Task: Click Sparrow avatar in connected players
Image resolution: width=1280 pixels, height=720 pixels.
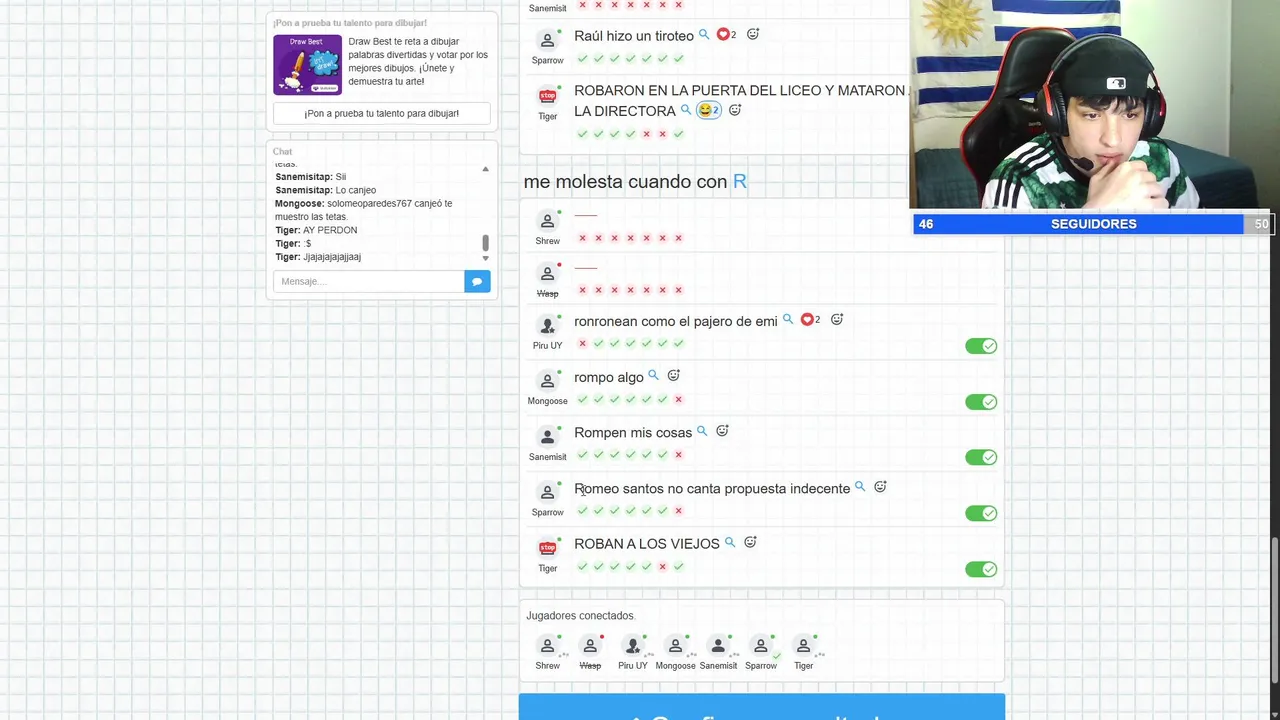Action: 761,646
